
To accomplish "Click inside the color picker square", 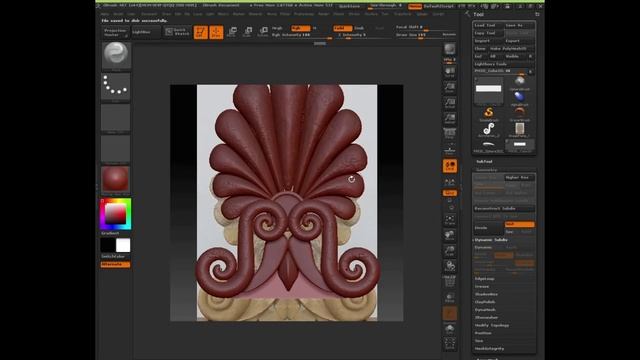I will 116,213.
